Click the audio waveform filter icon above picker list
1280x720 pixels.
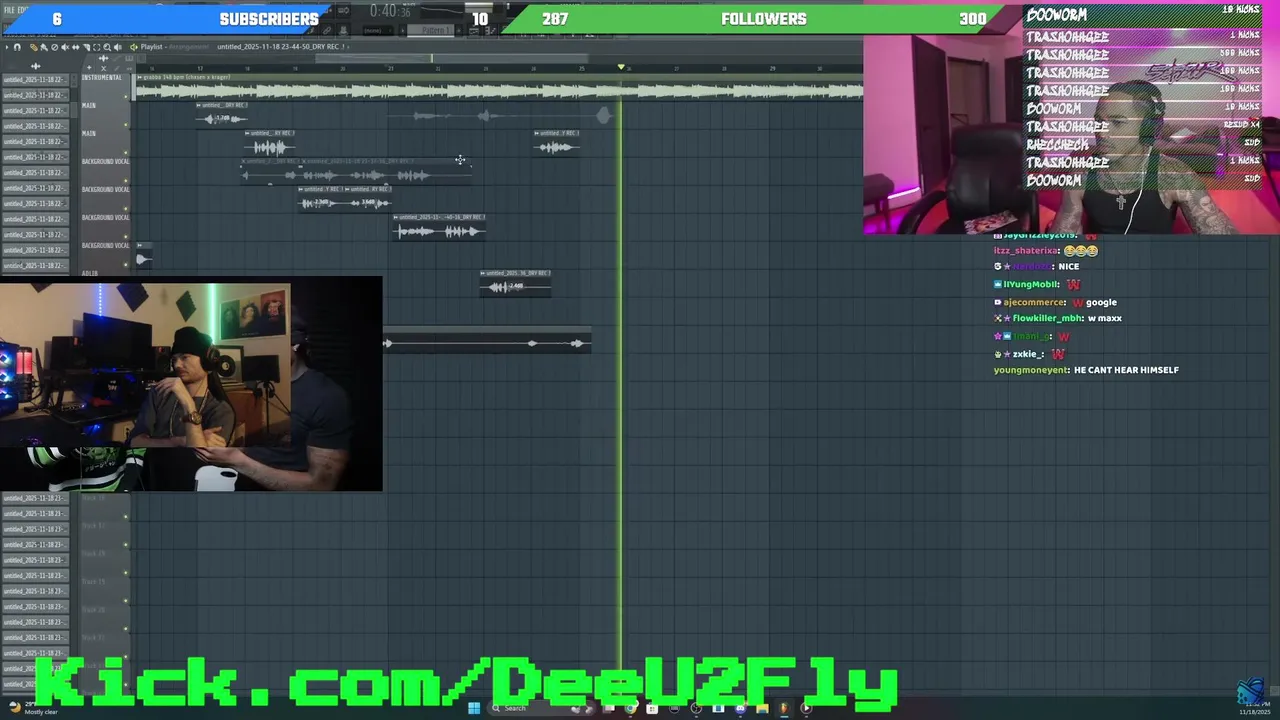point(36,66)
